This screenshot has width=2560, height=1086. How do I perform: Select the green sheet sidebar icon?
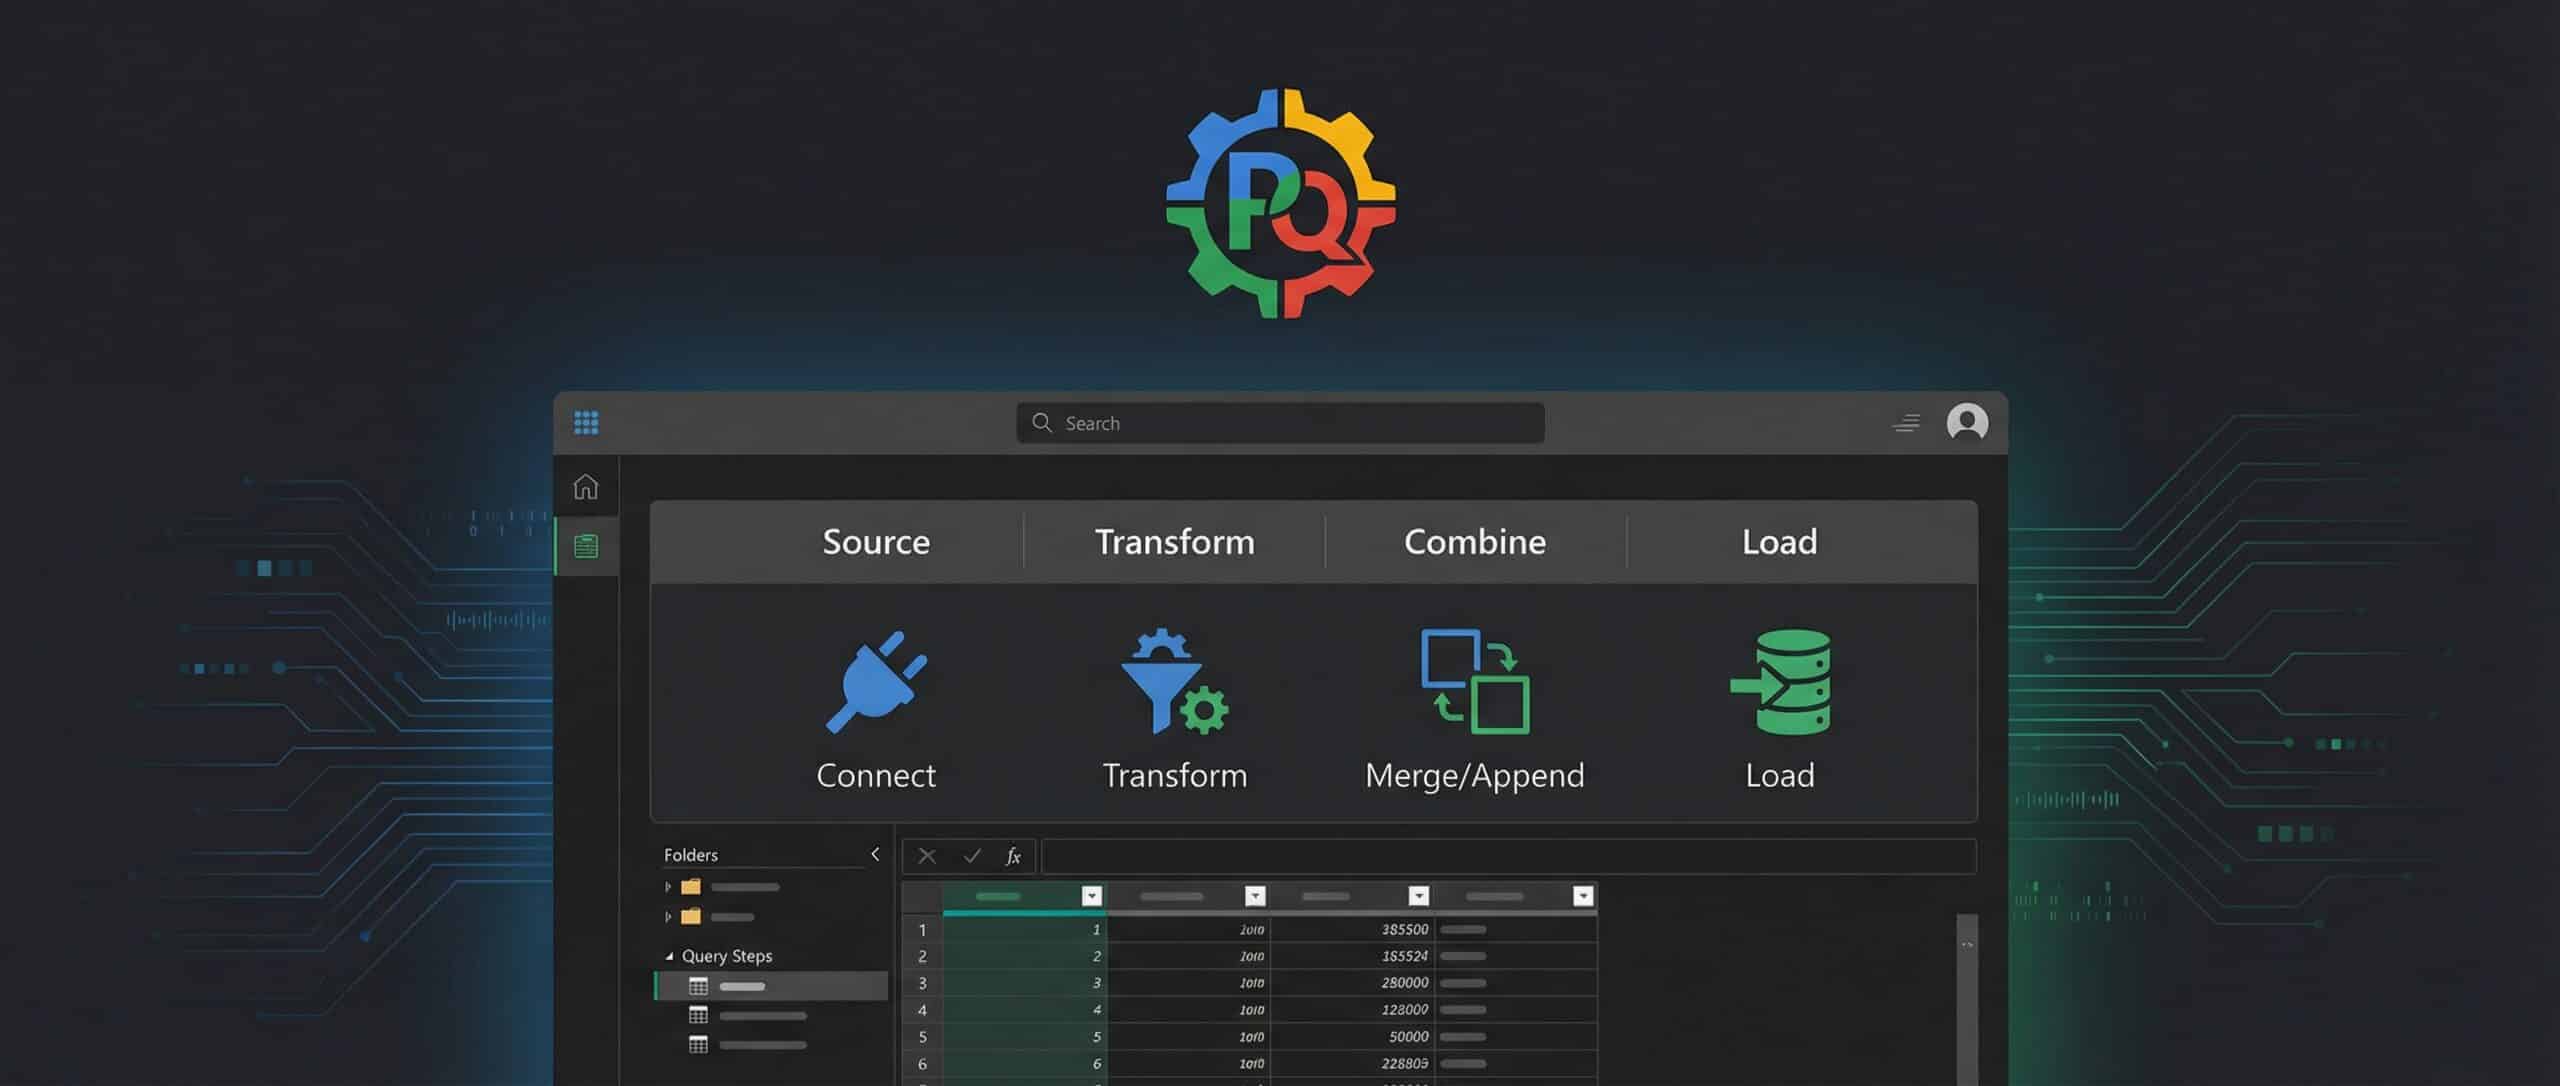point(586,546)
